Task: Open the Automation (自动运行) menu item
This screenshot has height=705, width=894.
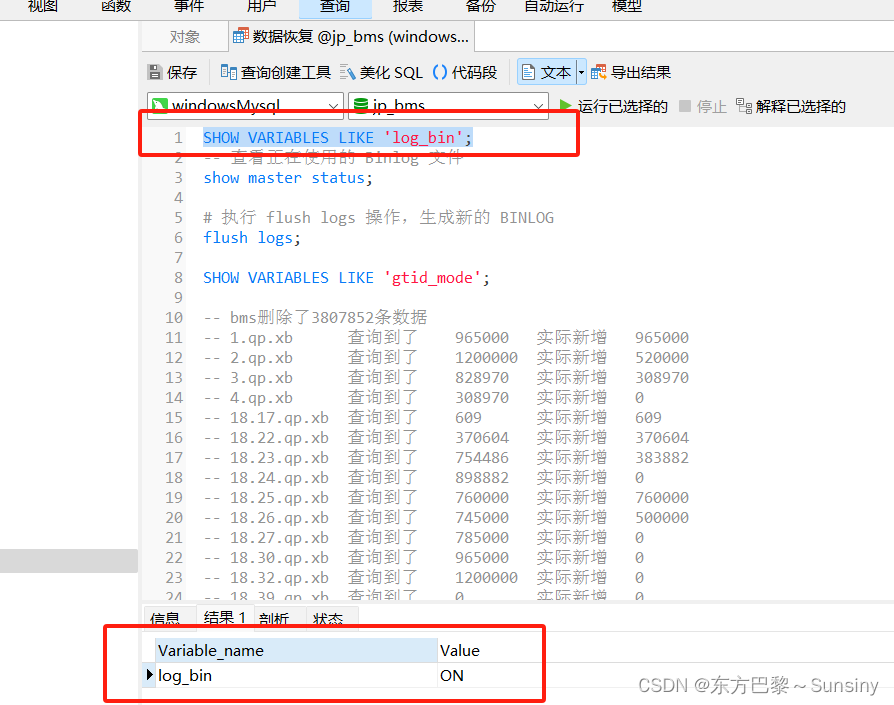Action: [554, 7]
